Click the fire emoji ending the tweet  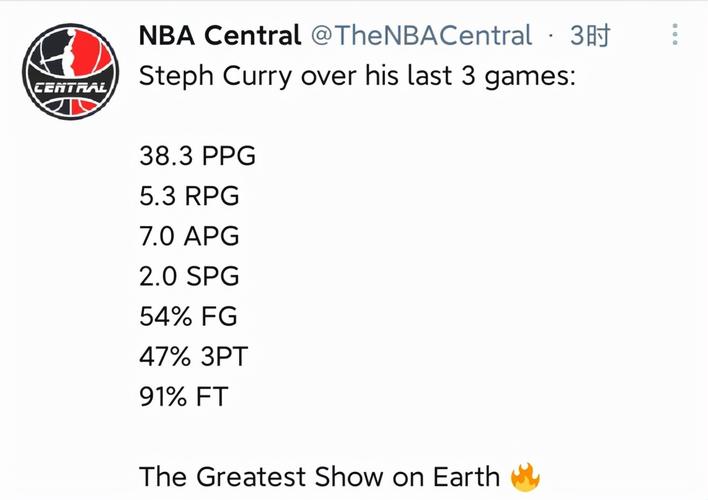pyautogui.click(x=524, y=476)
